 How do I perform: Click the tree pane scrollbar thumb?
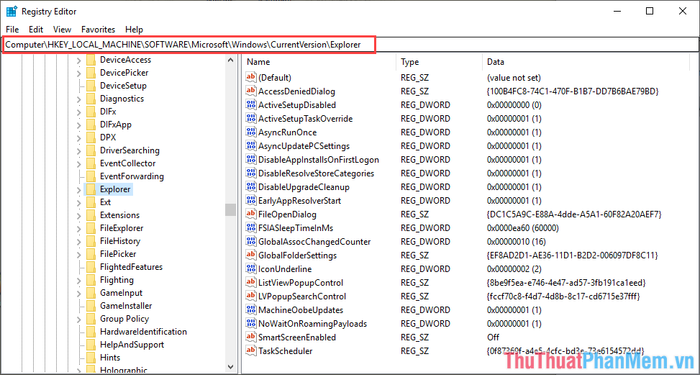[230, 209]
